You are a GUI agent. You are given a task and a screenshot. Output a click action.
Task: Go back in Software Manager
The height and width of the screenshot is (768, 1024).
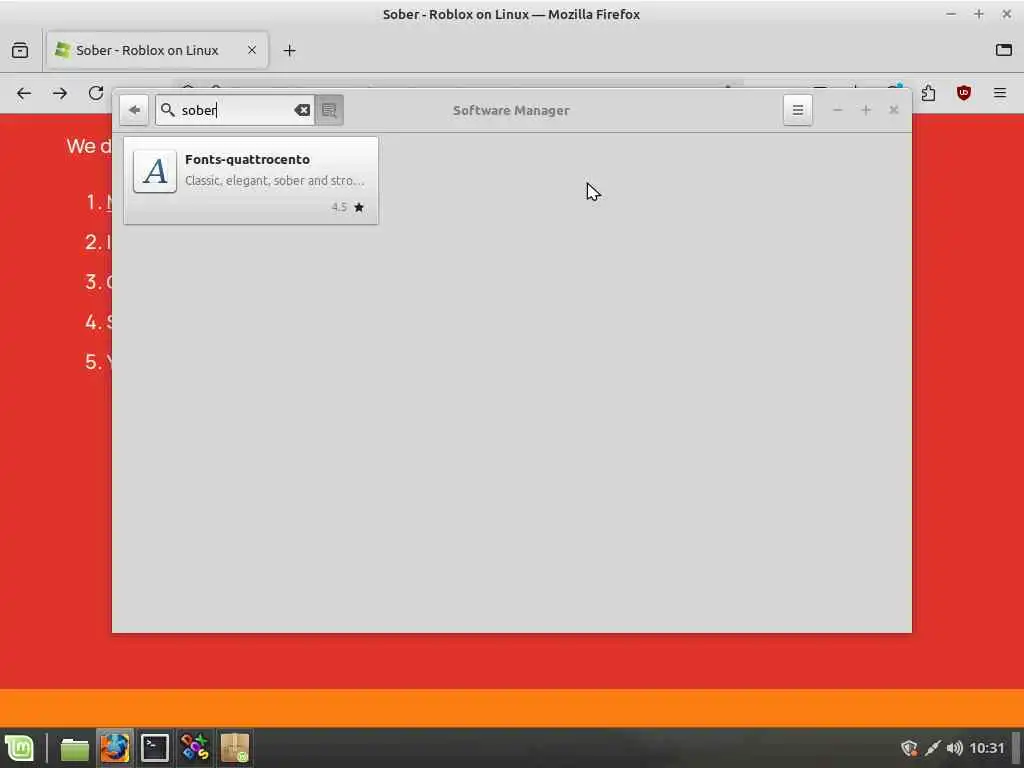(134, 110)
